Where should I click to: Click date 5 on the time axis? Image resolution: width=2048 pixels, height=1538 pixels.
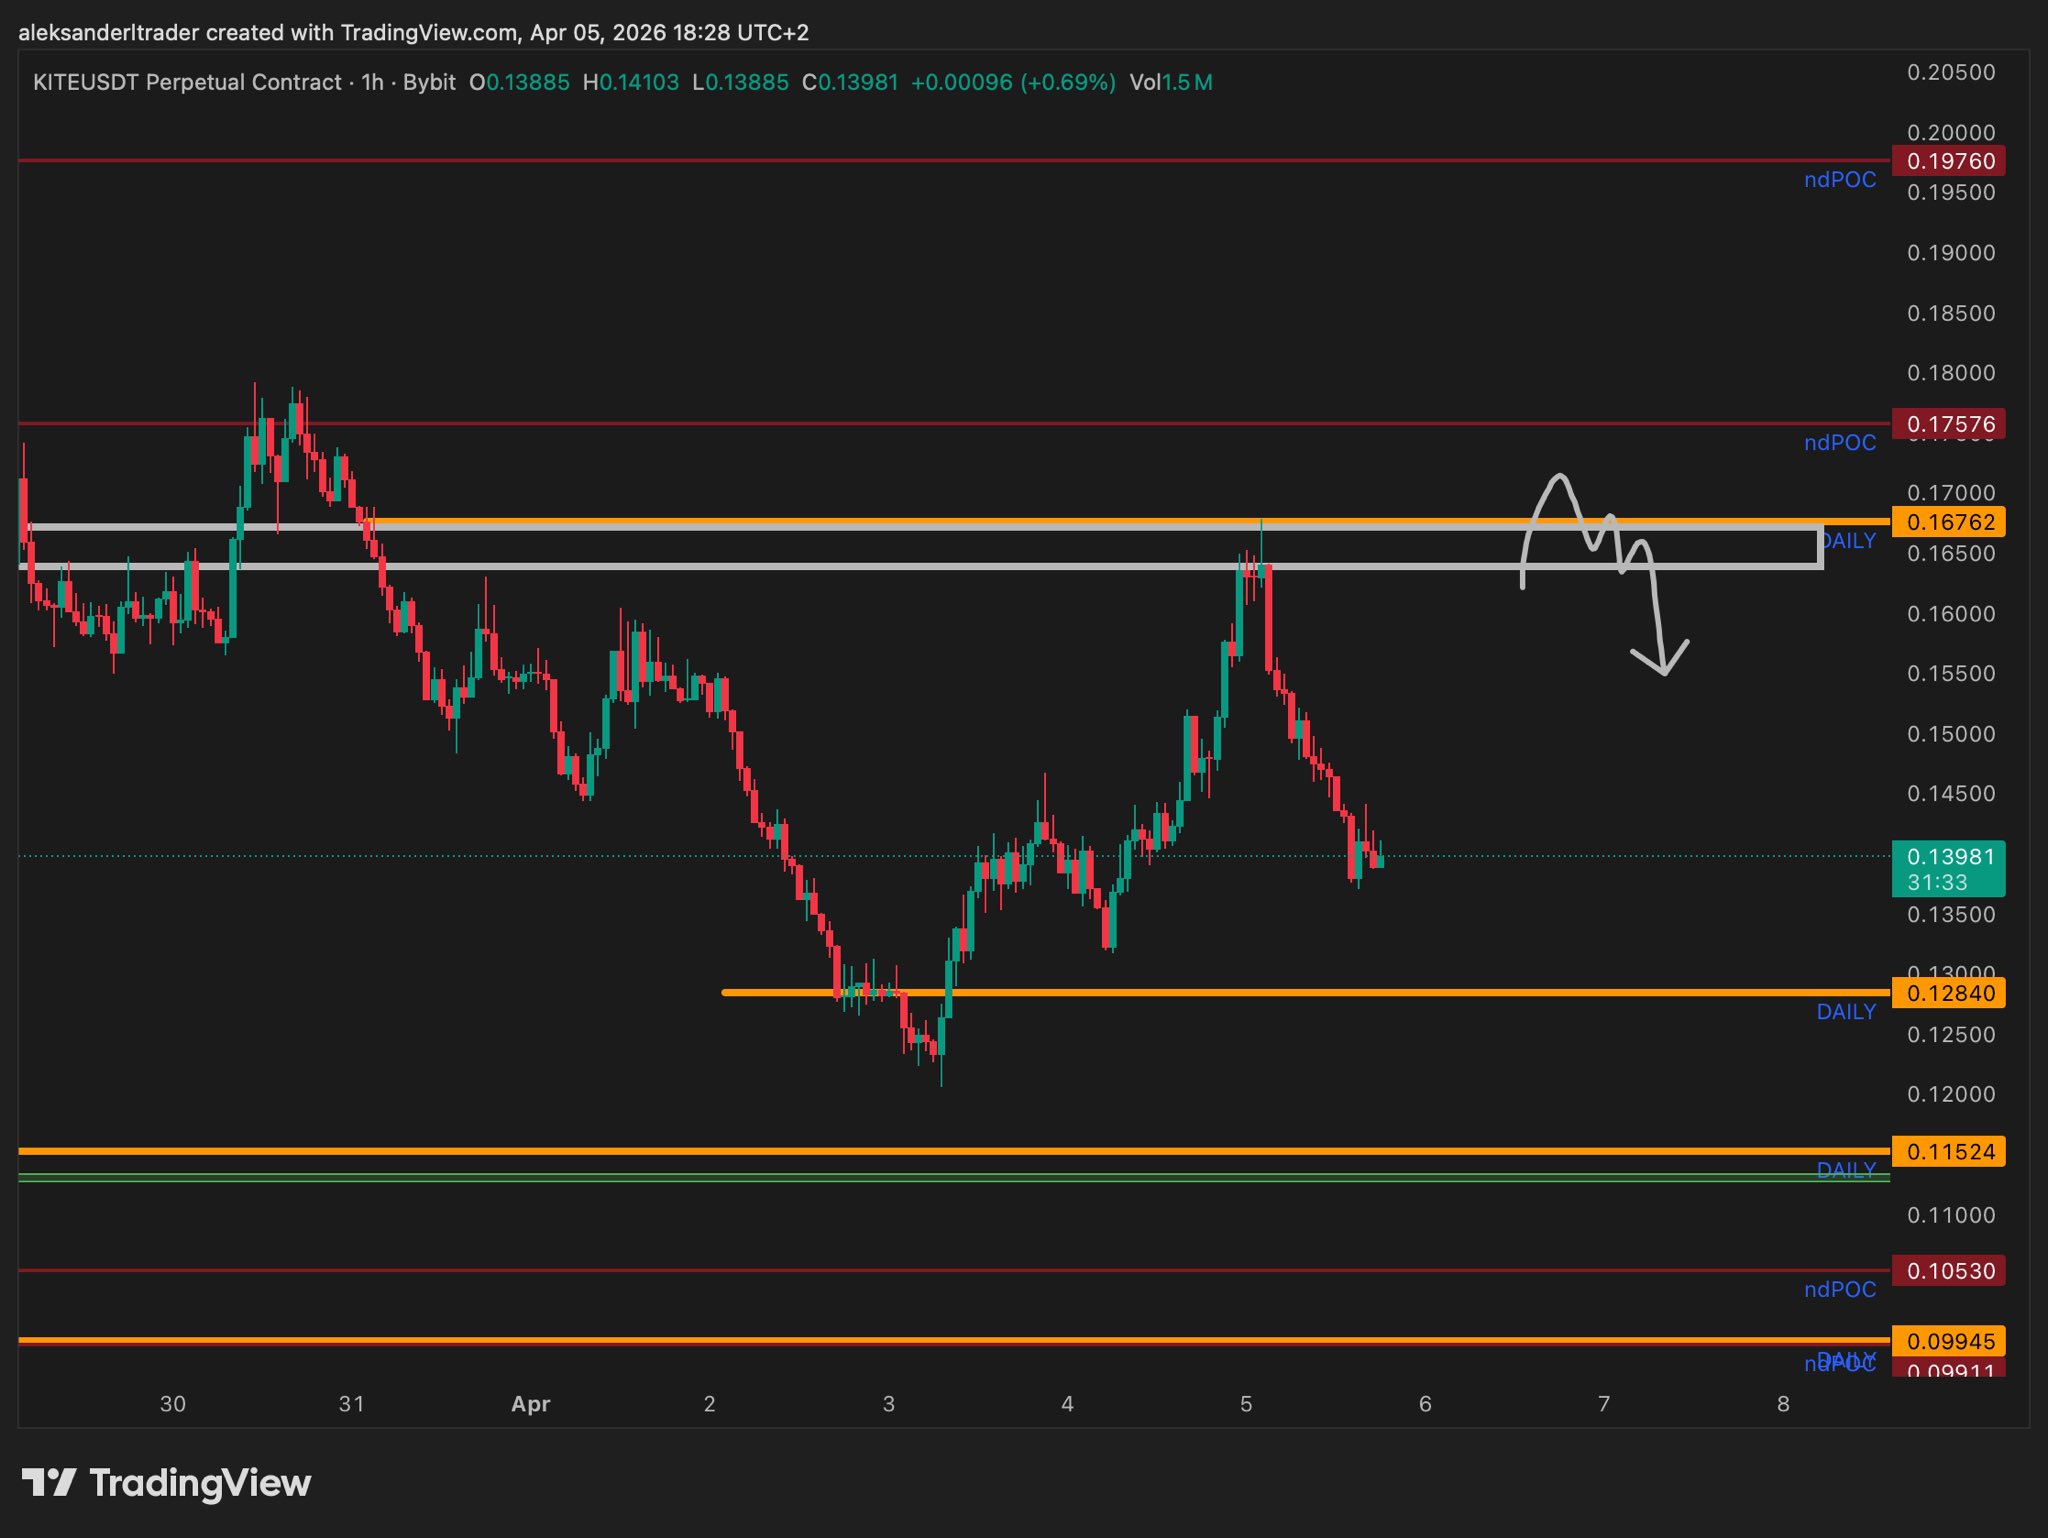(1246, 1404)
